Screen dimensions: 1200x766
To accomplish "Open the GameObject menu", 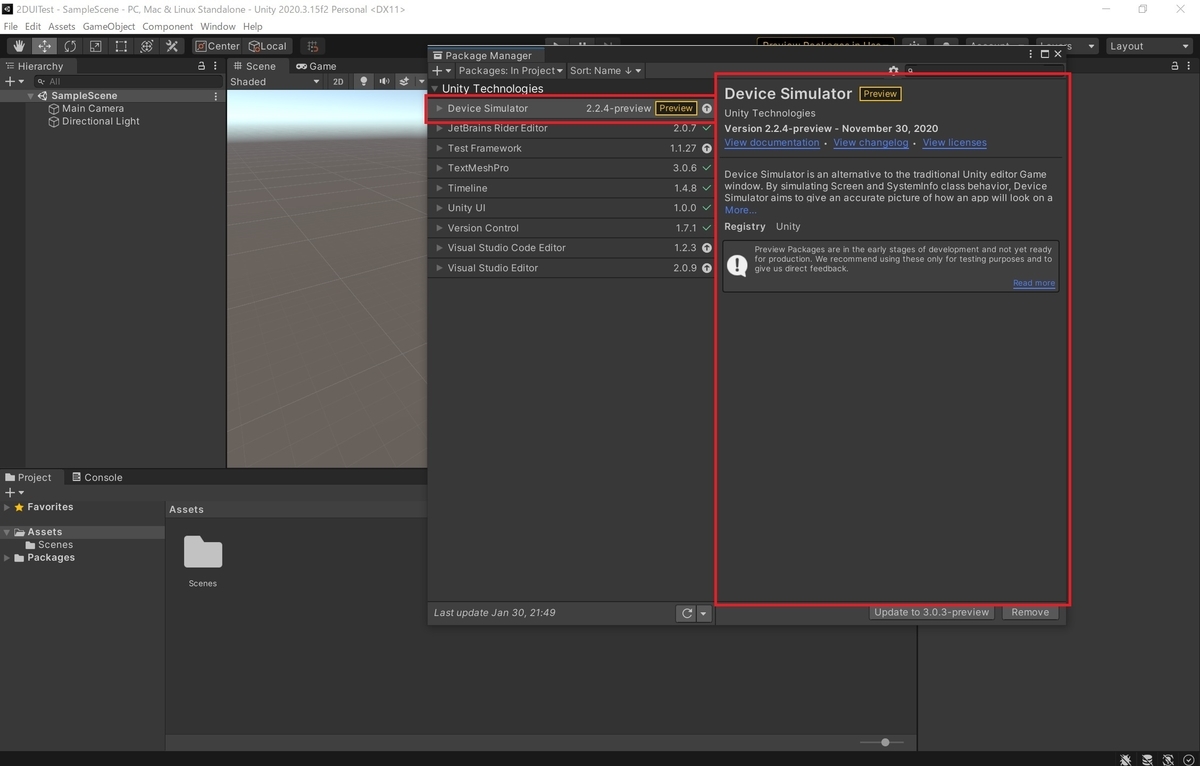I will (x=109, y=26).
